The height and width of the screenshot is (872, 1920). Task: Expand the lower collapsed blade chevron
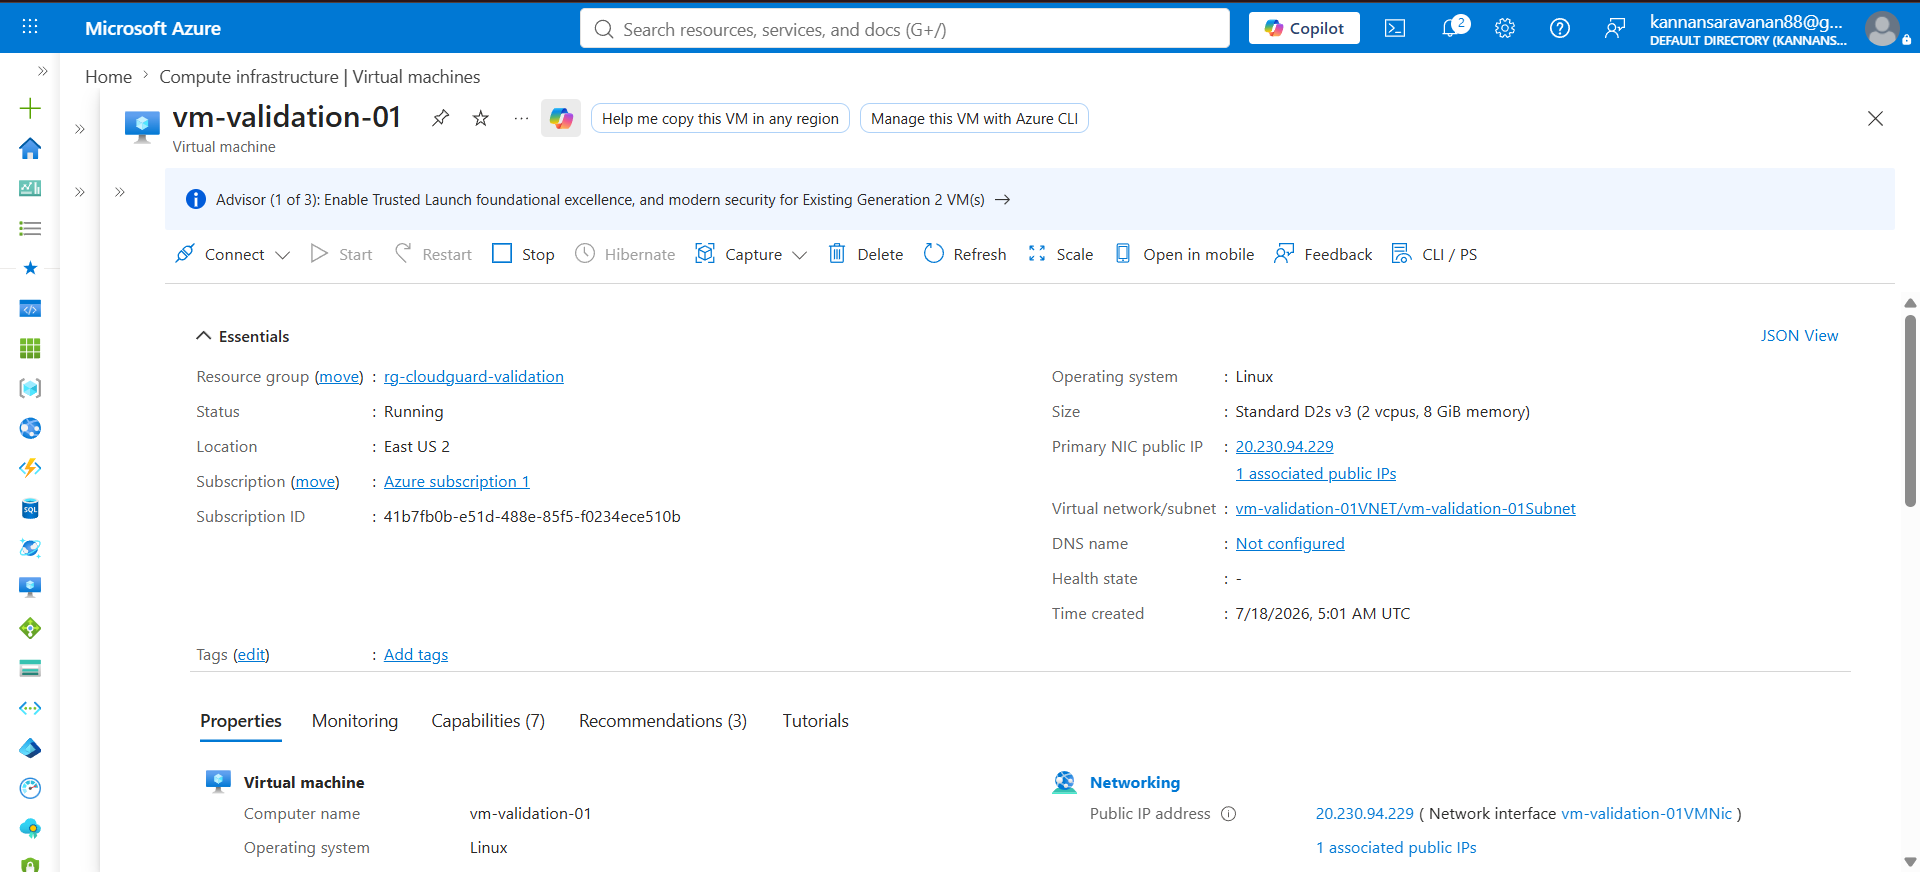[80, 192]
